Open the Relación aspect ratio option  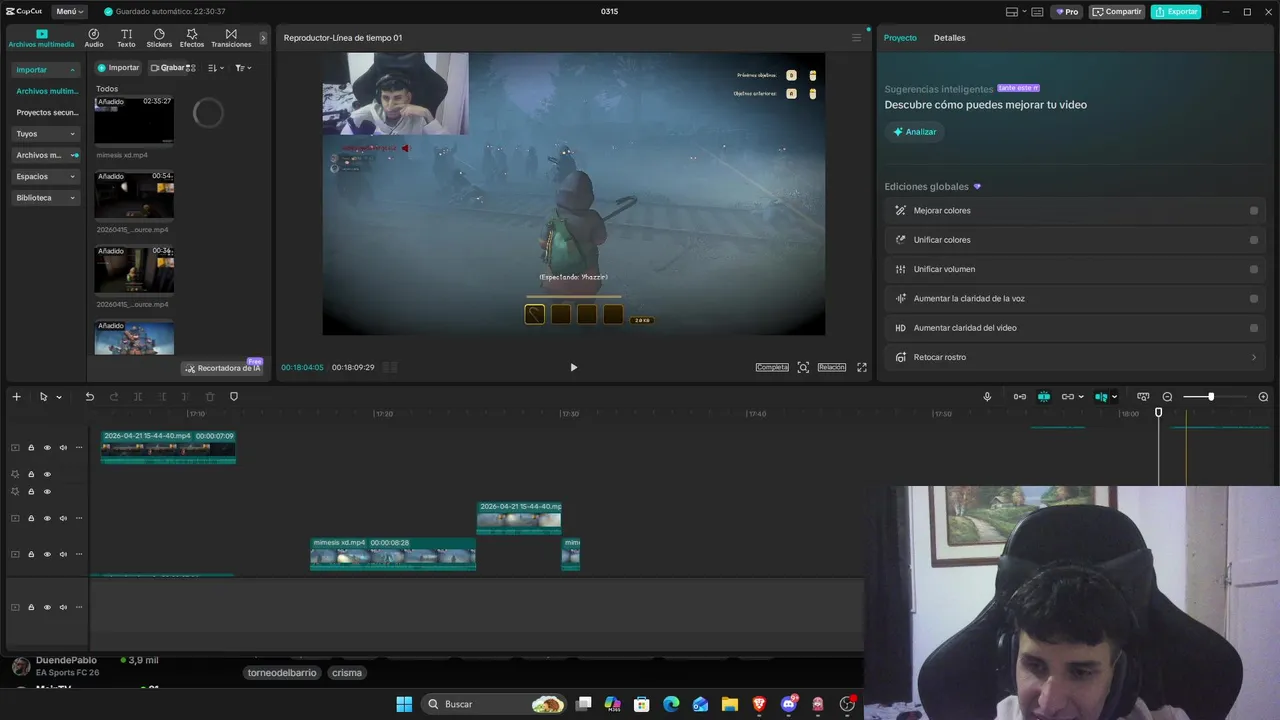point(832,367)
